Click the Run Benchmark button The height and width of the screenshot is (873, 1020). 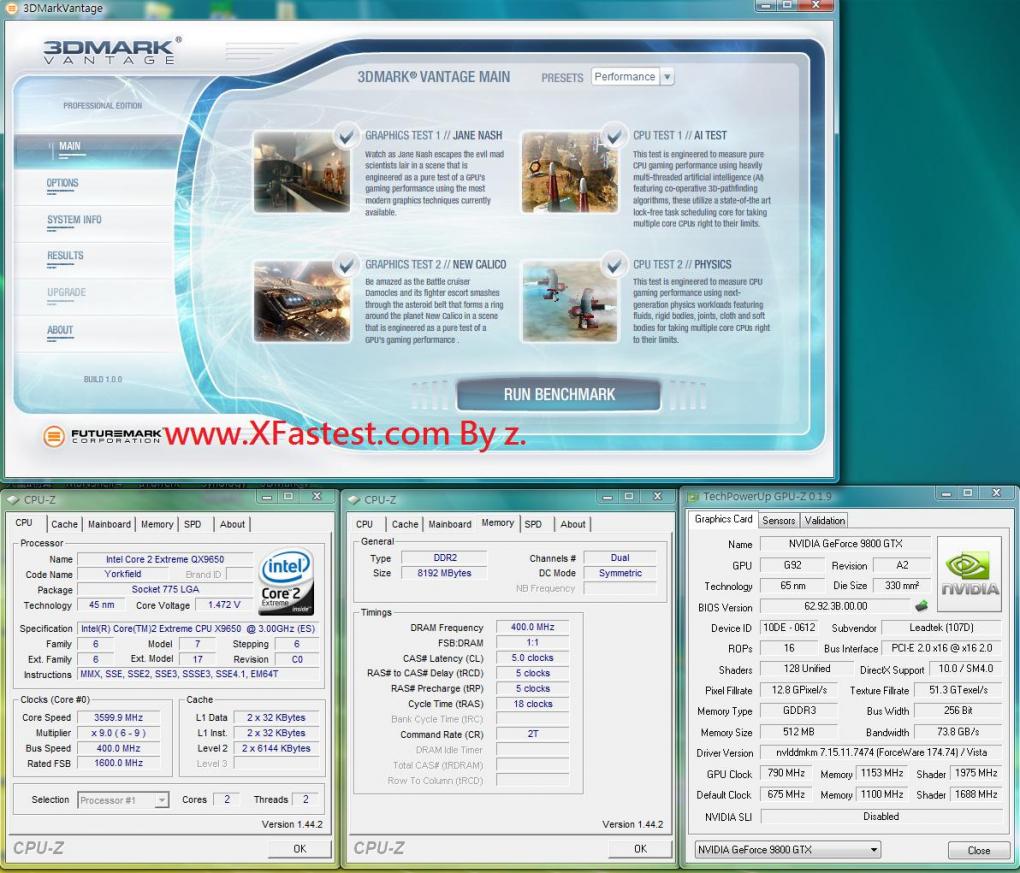559,394
